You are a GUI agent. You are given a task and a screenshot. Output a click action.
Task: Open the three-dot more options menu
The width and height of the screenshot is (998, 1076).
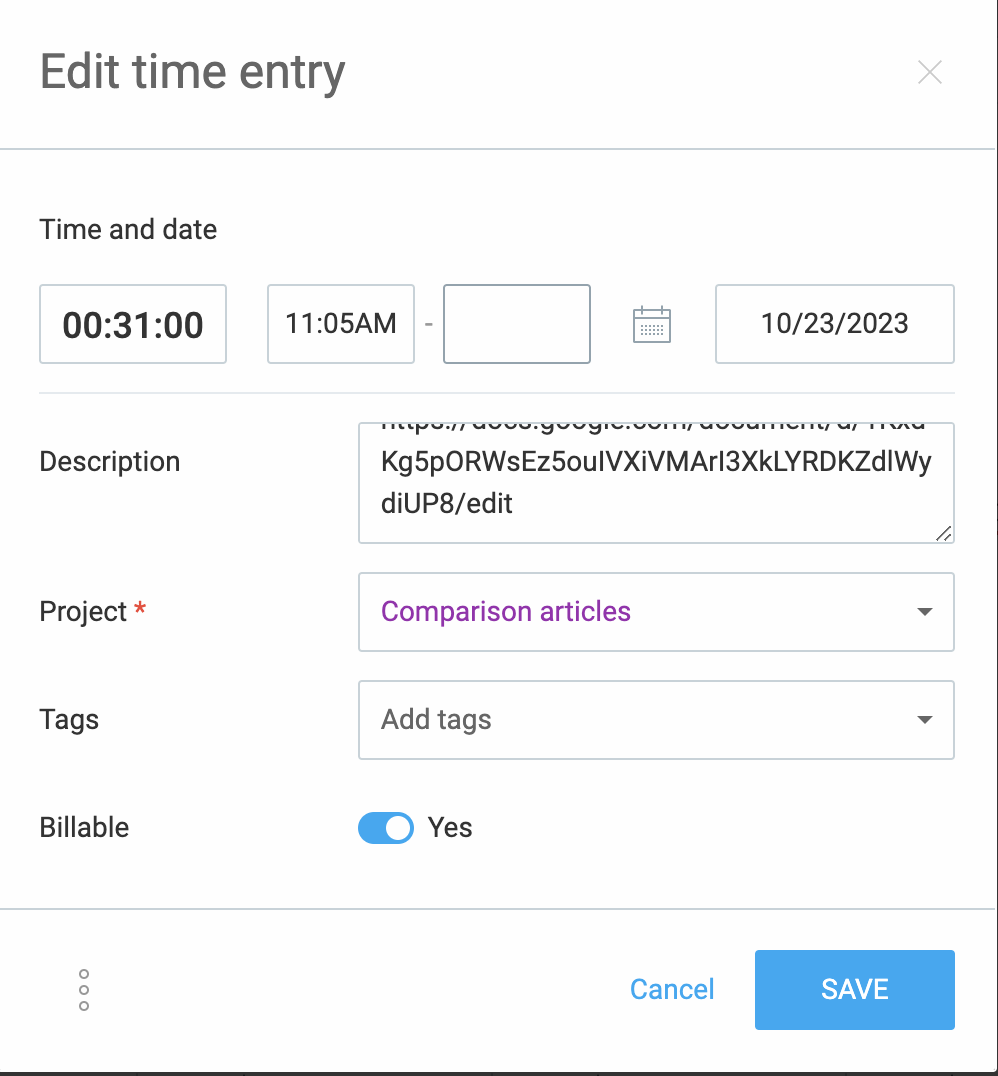[x=84, y=990]
